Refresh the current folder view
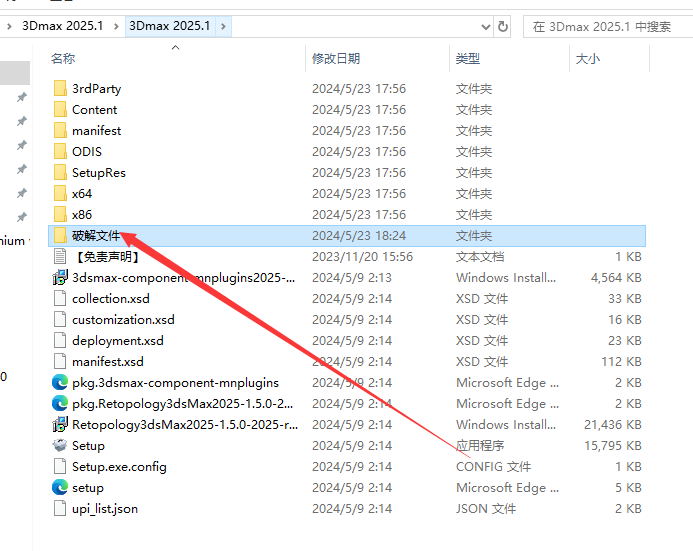693x551 pixels. pyautogui.click(x=503, y=27)
